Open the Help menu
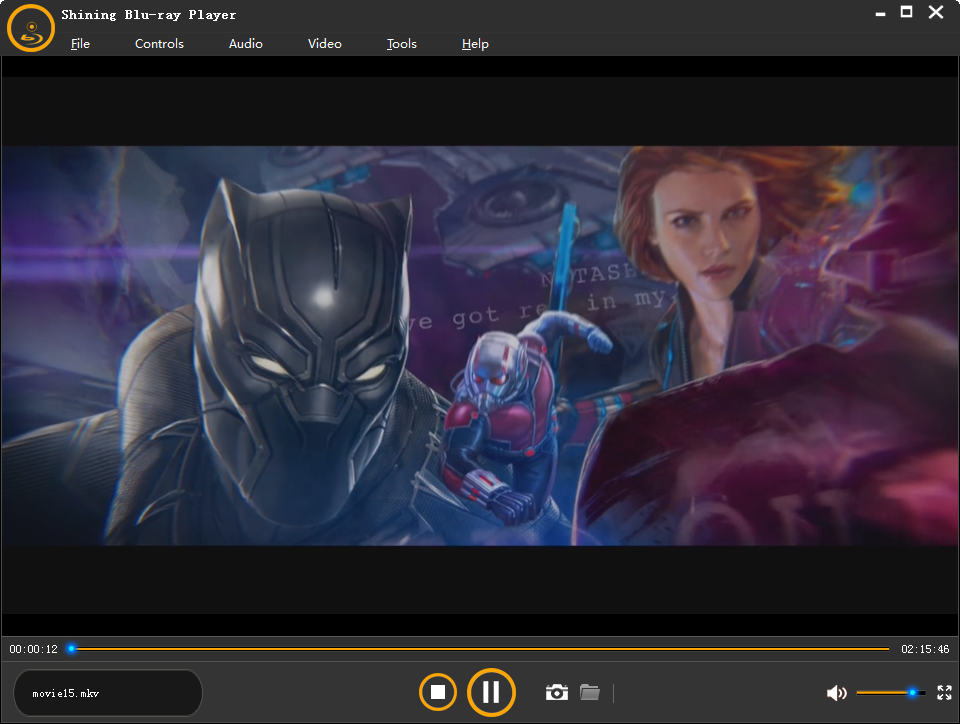Screen dimensions: 960x724 tap(475, 43)
